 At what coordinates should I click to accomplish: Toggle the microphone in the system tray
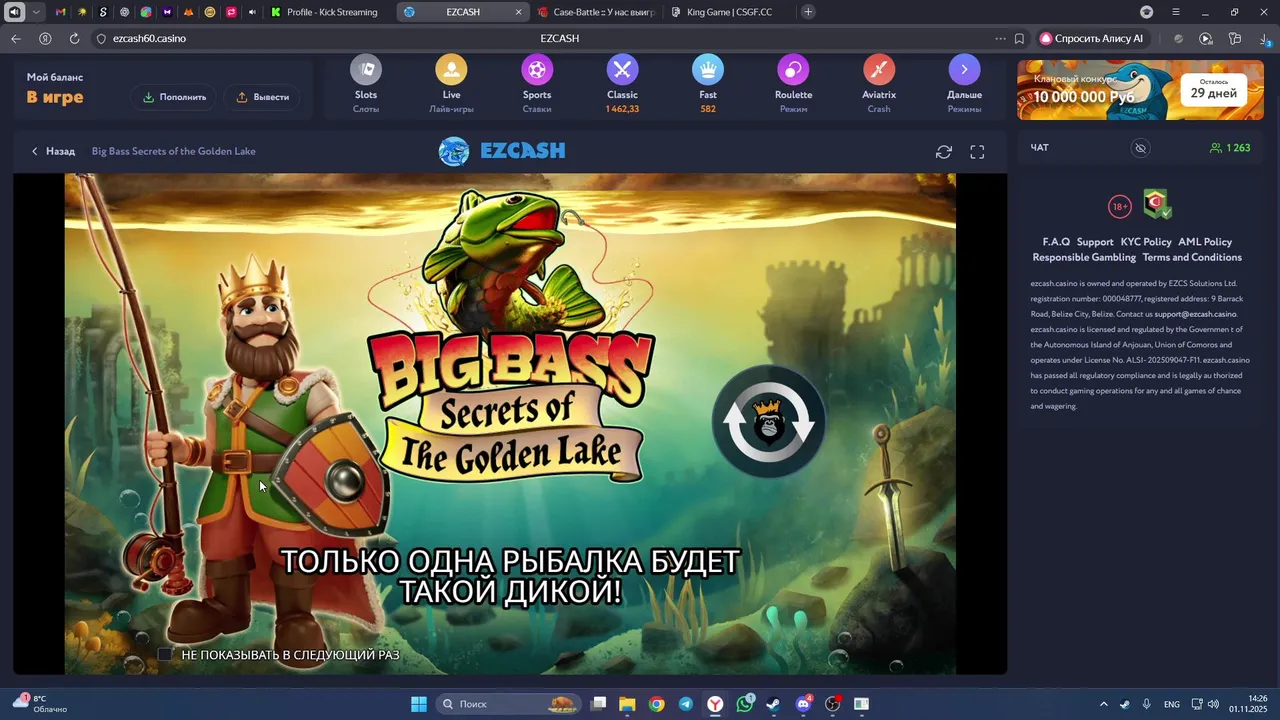(x=1147, y=704)
